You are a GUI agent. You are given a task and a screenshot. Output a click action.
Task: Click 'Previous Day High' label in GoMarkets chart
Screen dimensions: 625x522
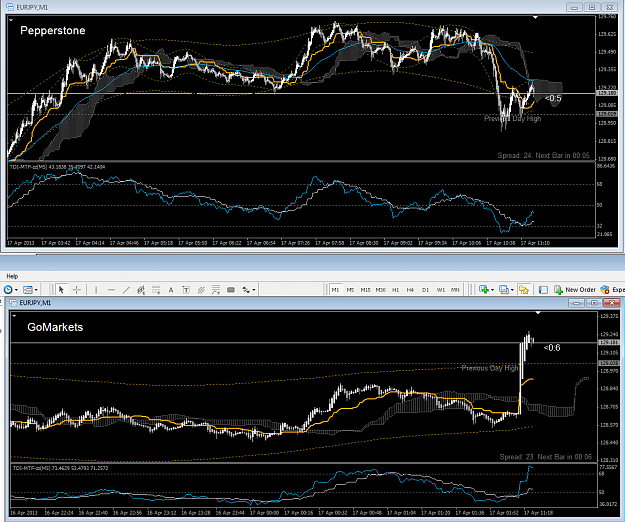[x=490, y=368]
